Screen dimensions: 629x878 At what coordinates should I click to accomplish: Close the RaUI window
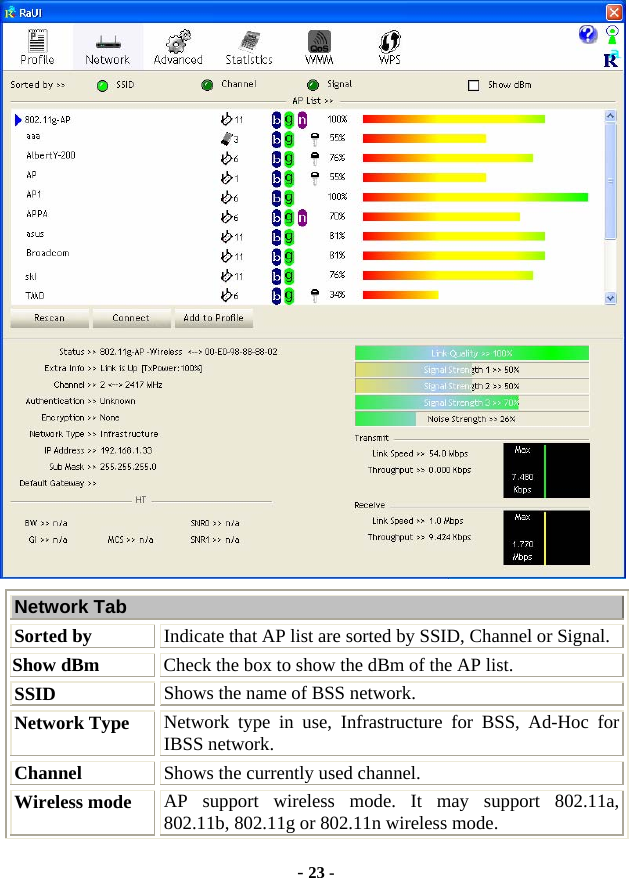614,12
